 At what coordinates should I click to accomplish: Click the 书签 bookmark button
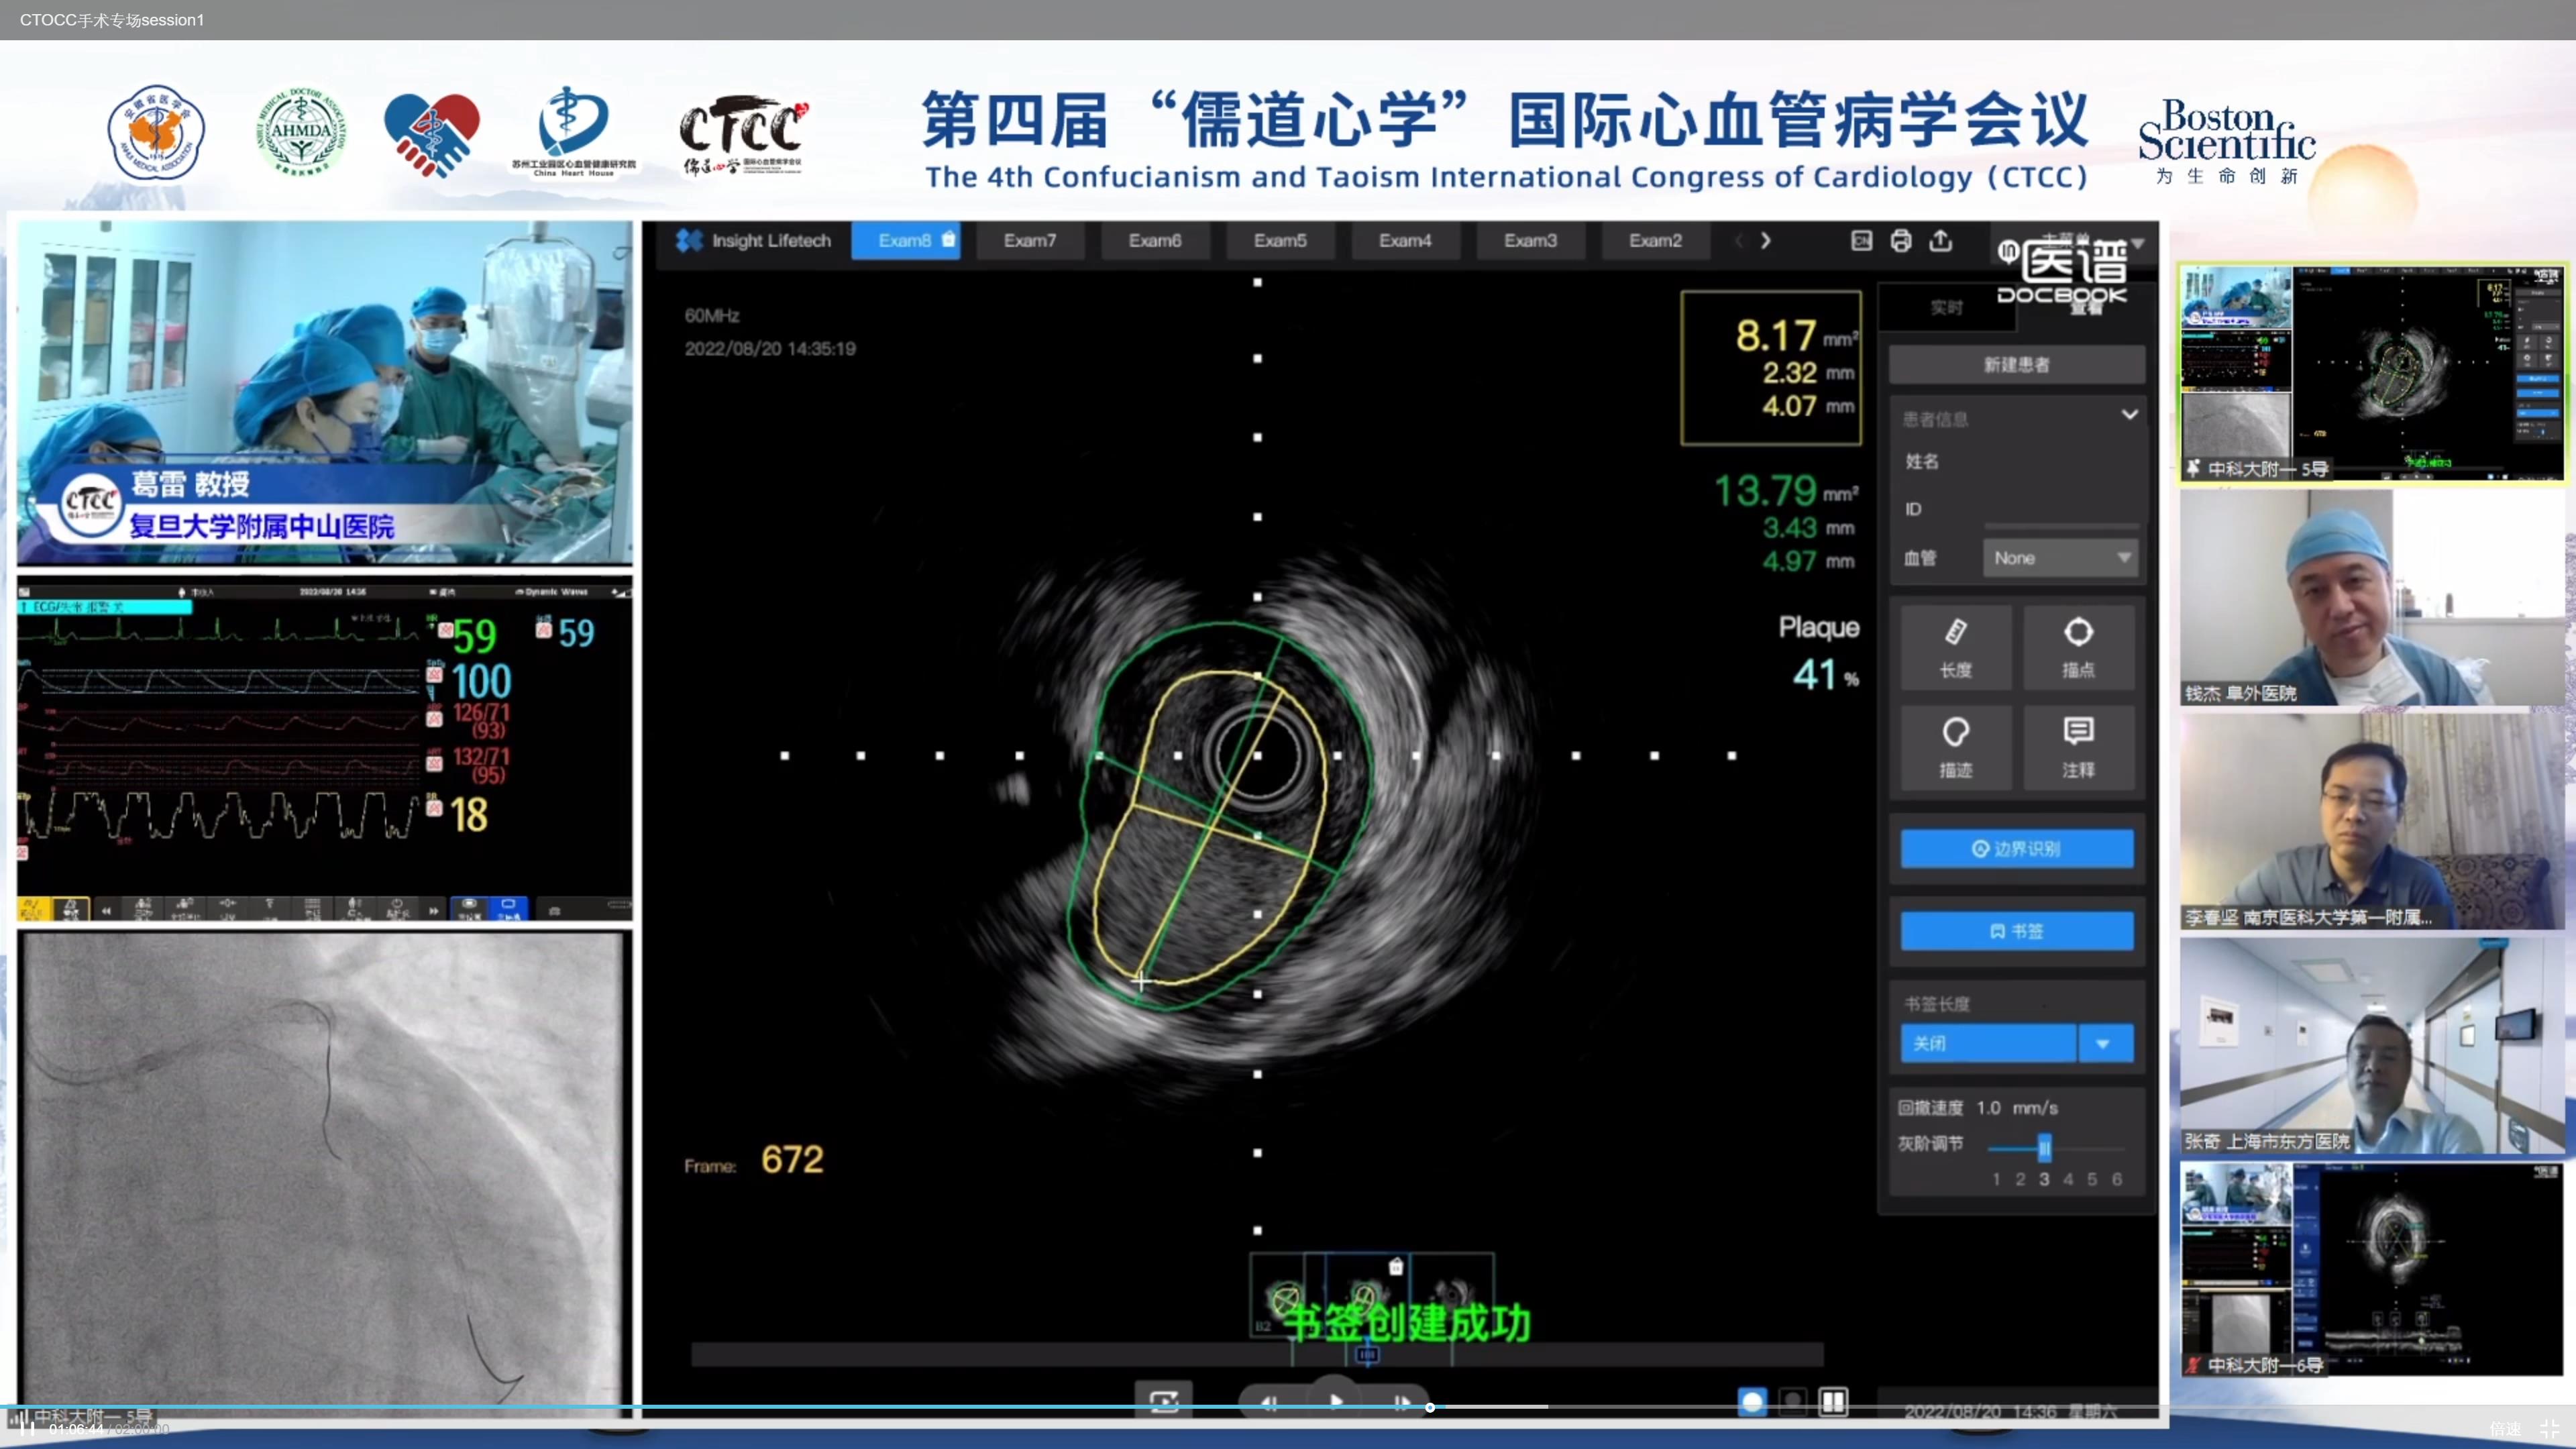[x=2016, y=931]
